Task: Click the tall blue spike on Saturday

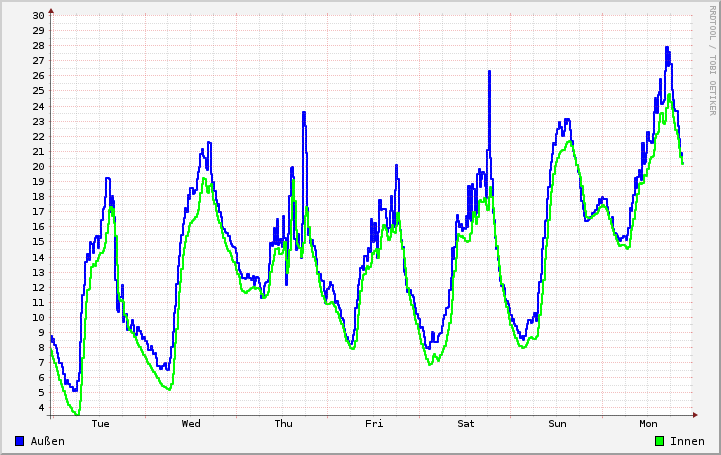Action: pos(489,73)
